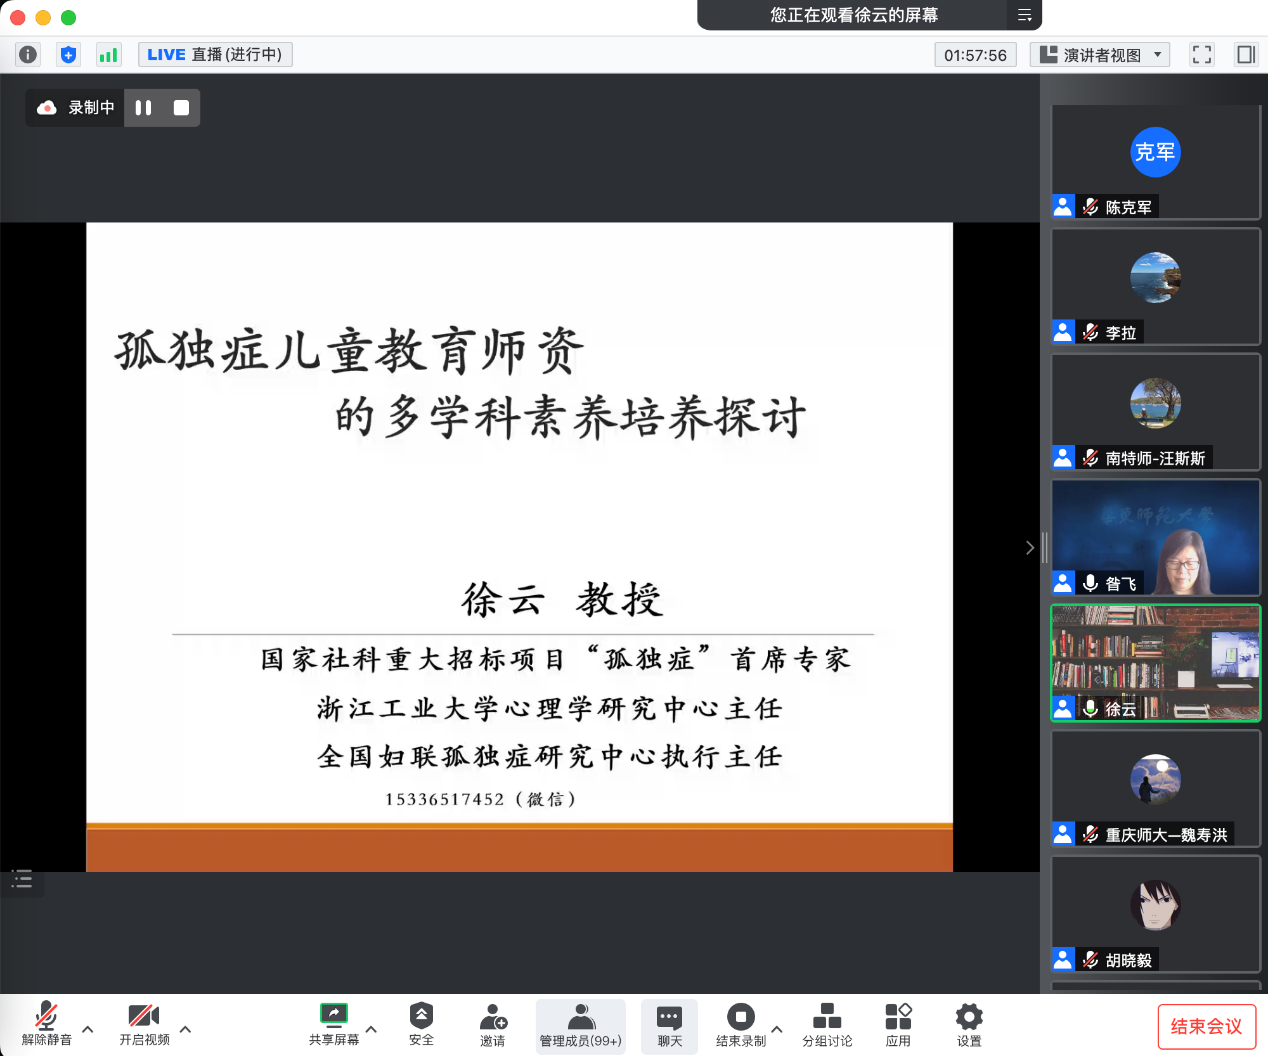
Task: Click the blue encryption shield icon
Action: [68, 55]
